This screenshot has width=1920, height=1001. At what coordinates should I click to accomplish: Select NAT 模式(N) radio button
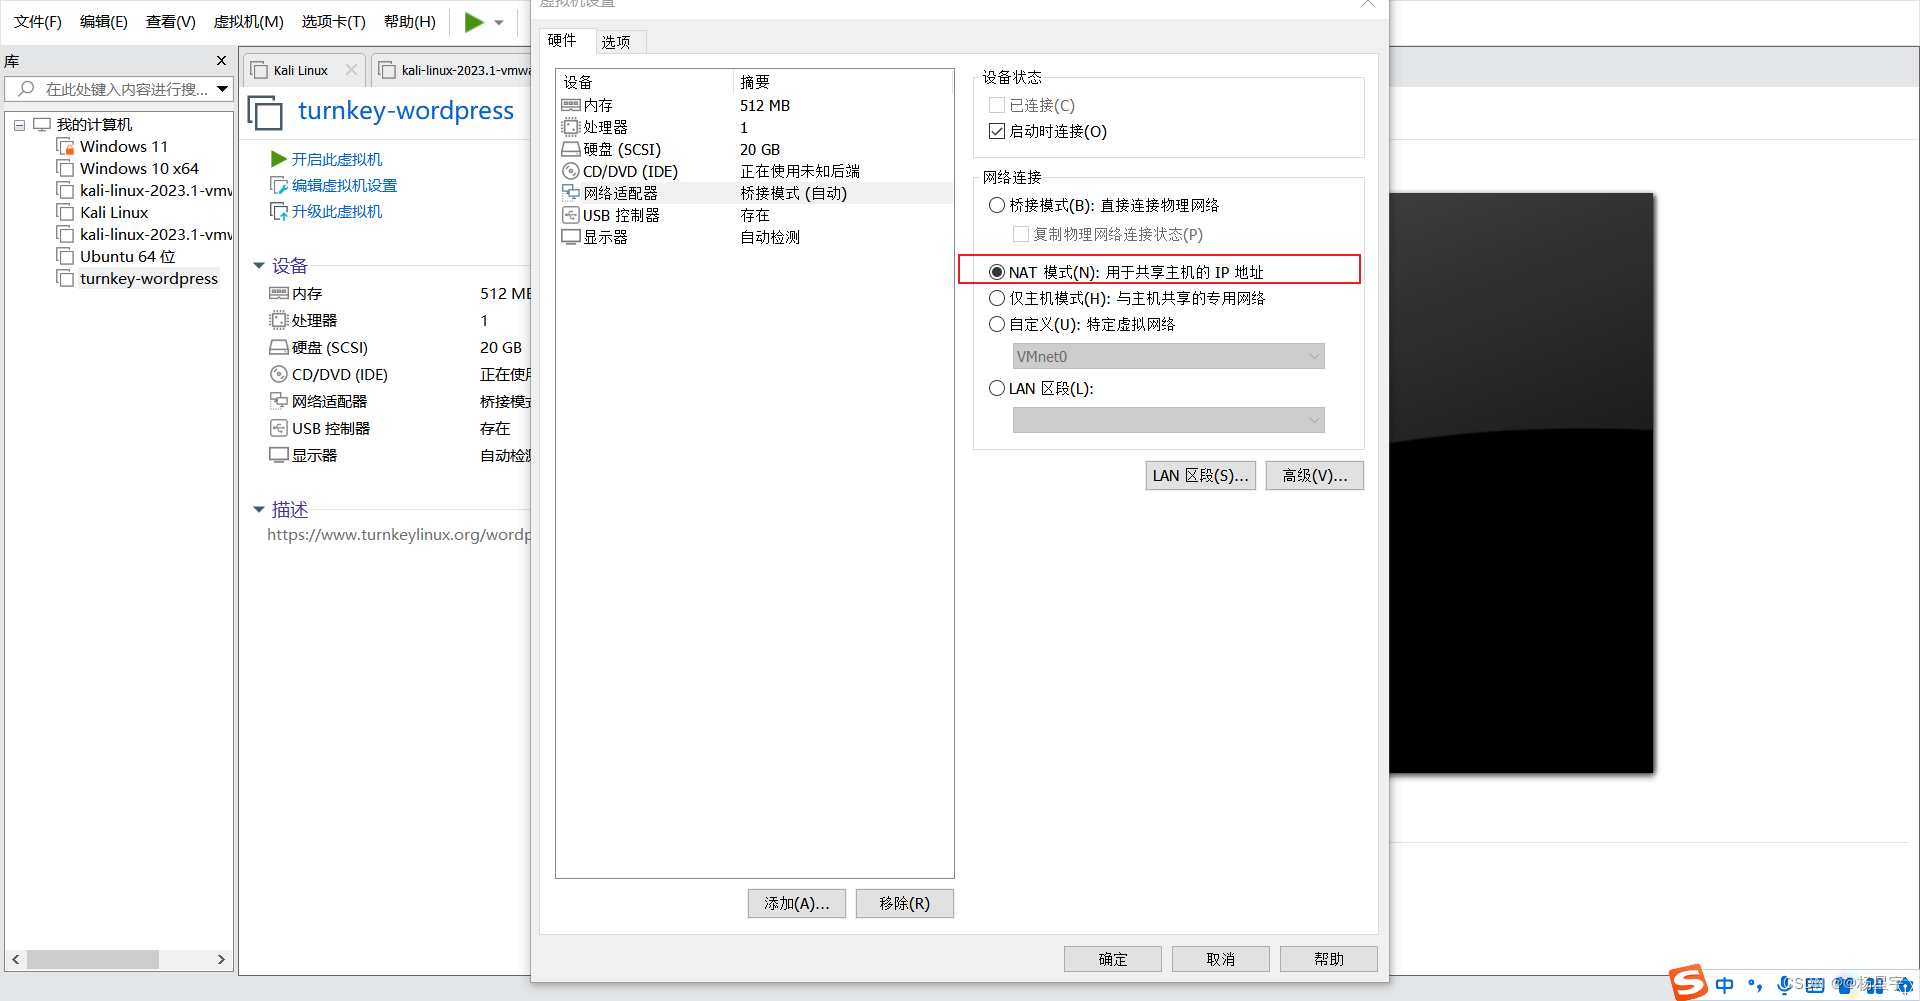(x=997, y=272)
